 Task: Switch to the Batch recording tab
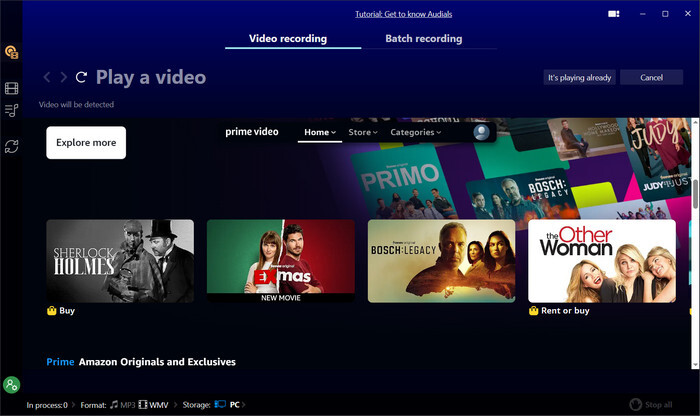click(x=424, y=39)
